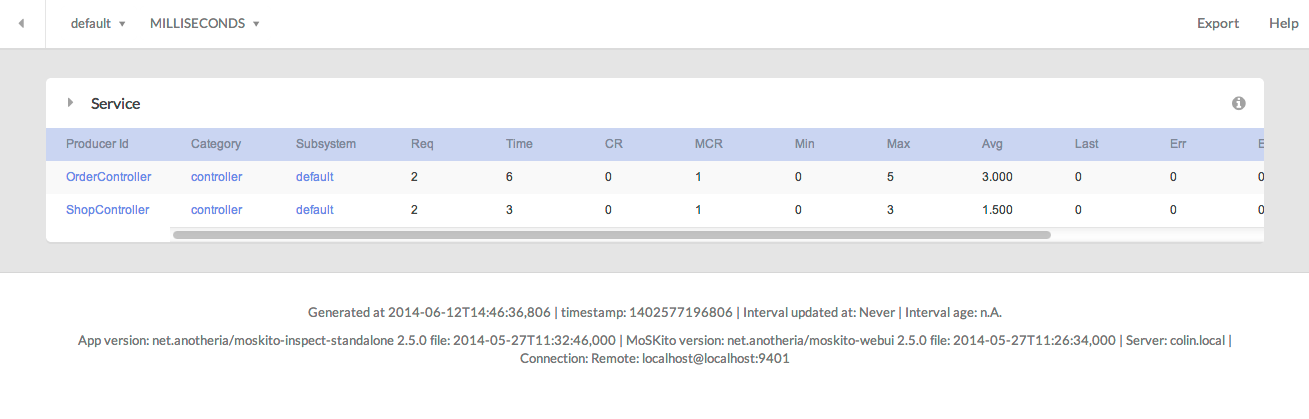
Task: Sort by Producer Id column header
Action: click(97, 144)
